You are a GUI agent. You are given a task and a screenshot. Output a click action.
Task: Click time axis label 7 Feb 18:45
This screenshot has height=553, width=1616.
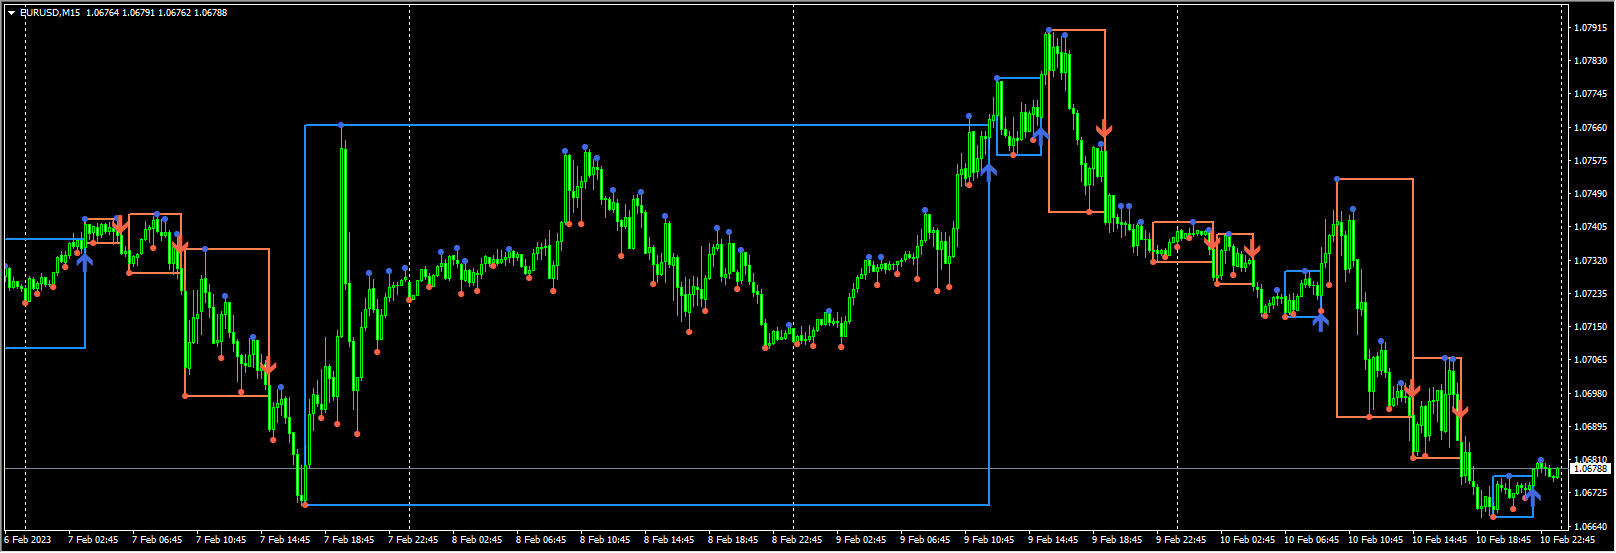(349, 540)
